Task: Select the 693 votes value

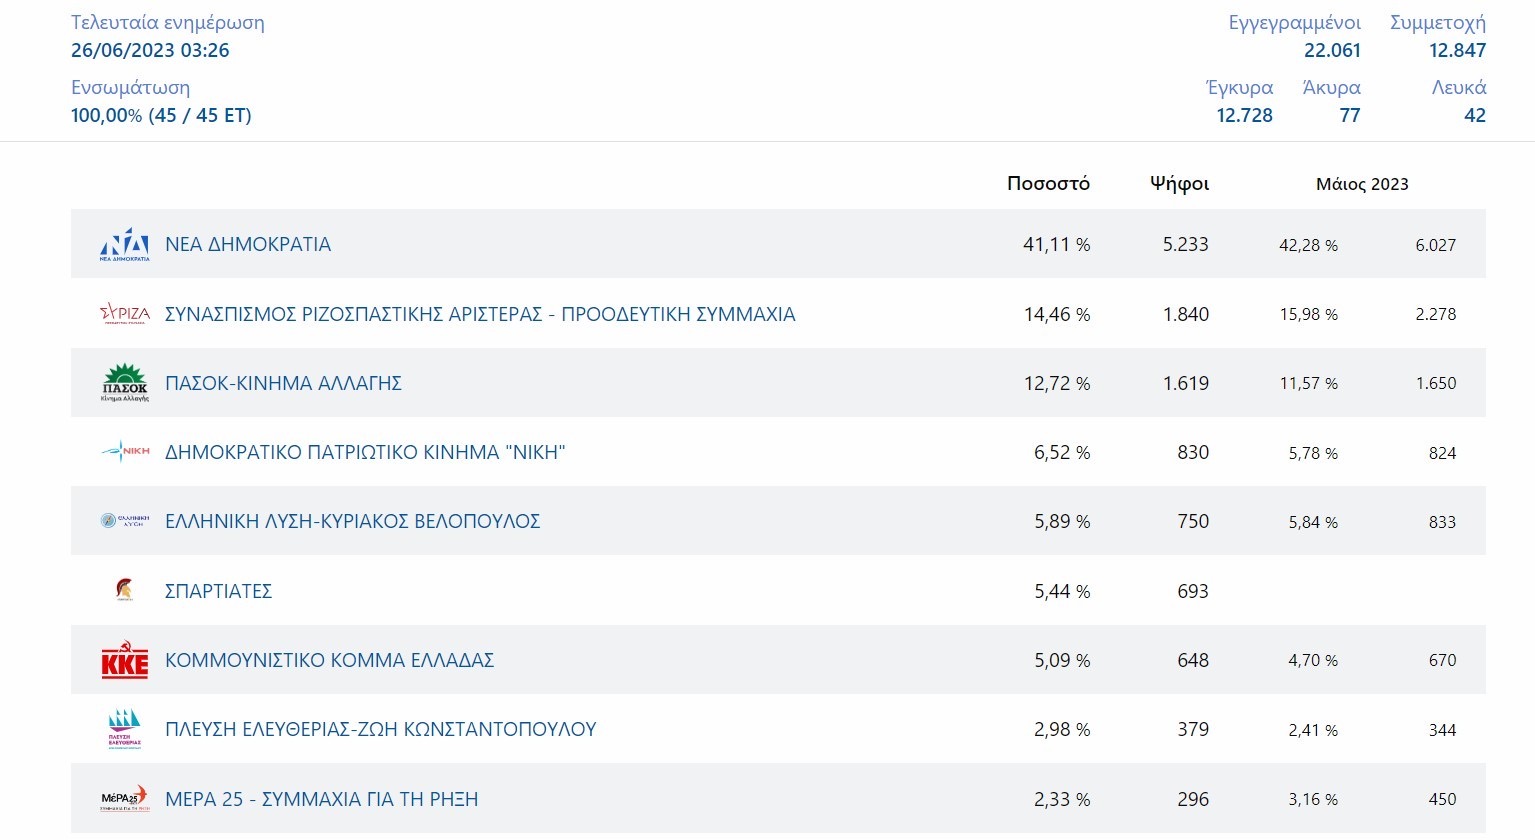Action: [x=1193, y=591]
